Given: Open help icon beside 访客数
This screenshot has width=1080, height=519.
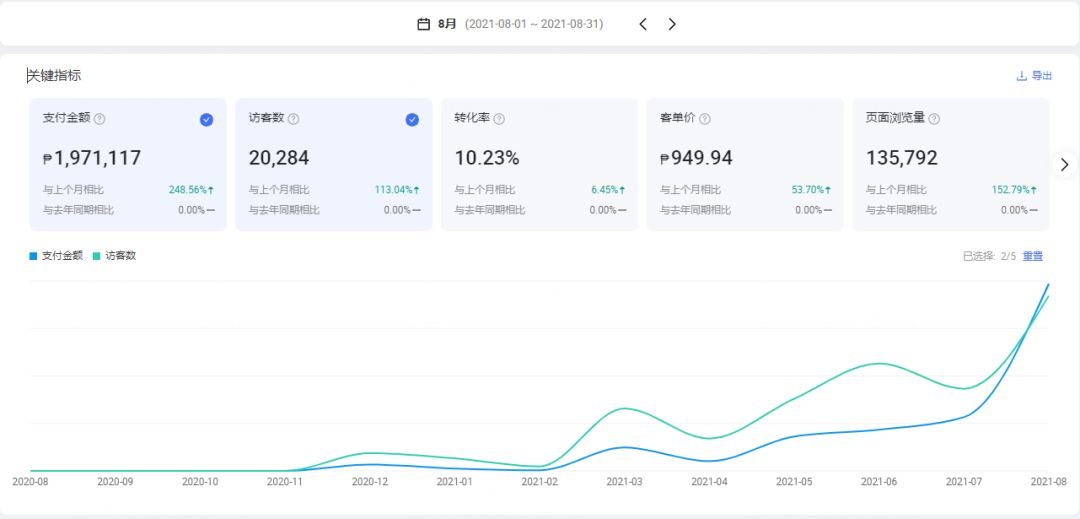Looking at the screenshot, I should (x=293, y=118).
